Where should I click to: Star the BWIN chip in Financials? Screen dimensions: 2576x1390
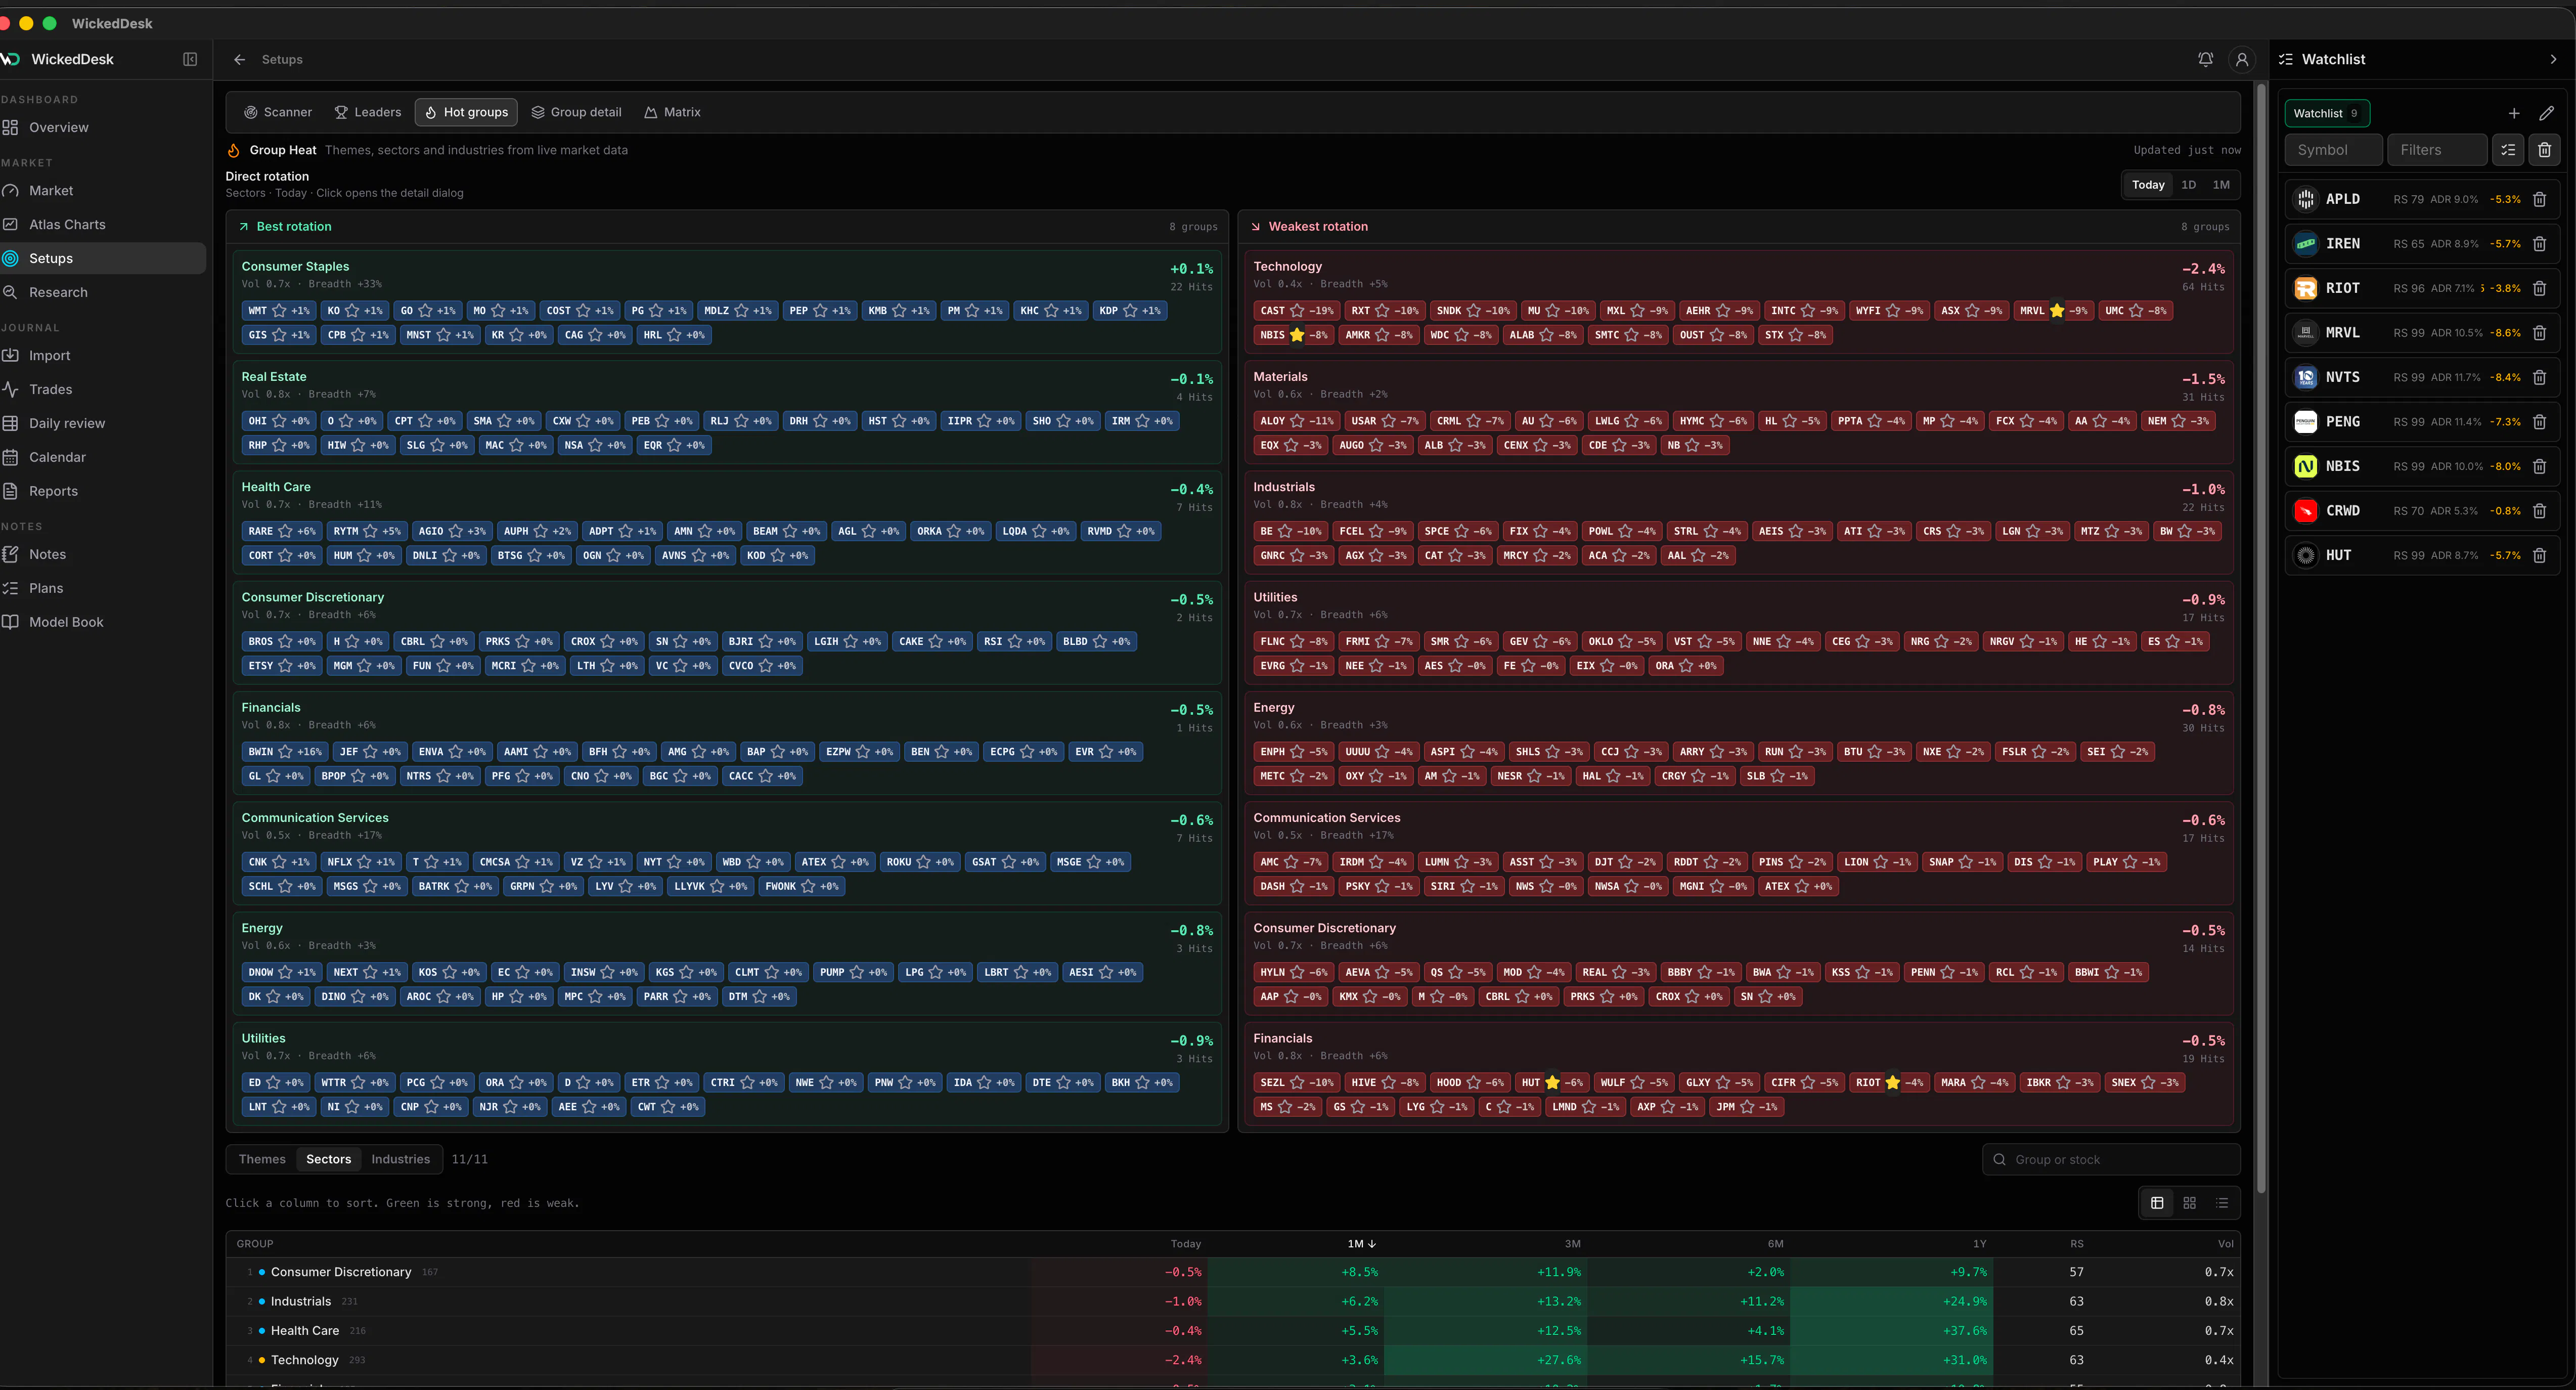pos(285,752)
